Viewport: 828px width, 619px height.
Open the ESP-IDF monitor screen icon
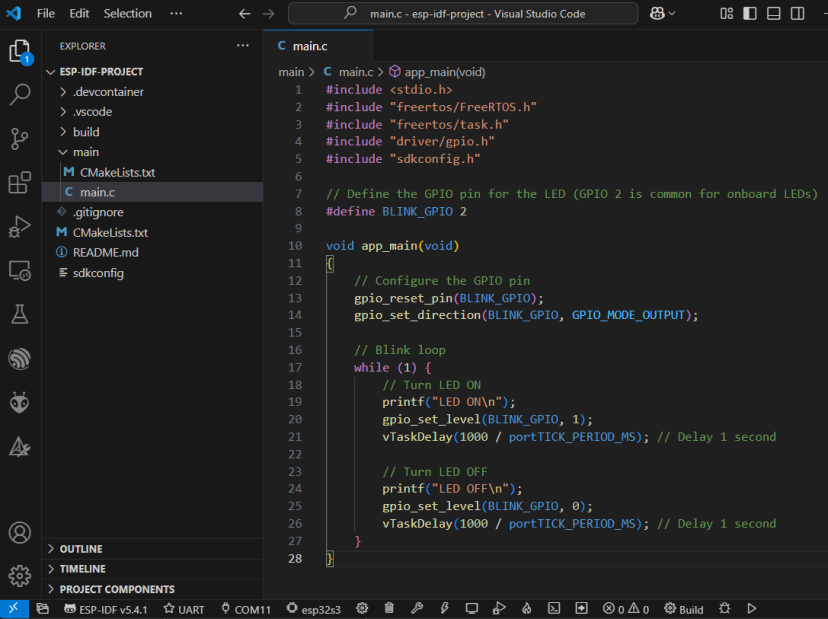coord(471,608)
